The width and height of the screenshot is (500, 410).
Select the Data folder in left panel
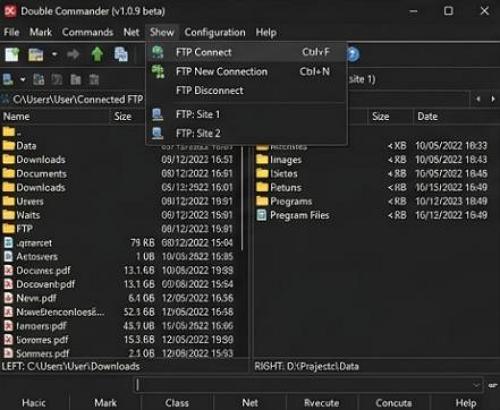26,146
